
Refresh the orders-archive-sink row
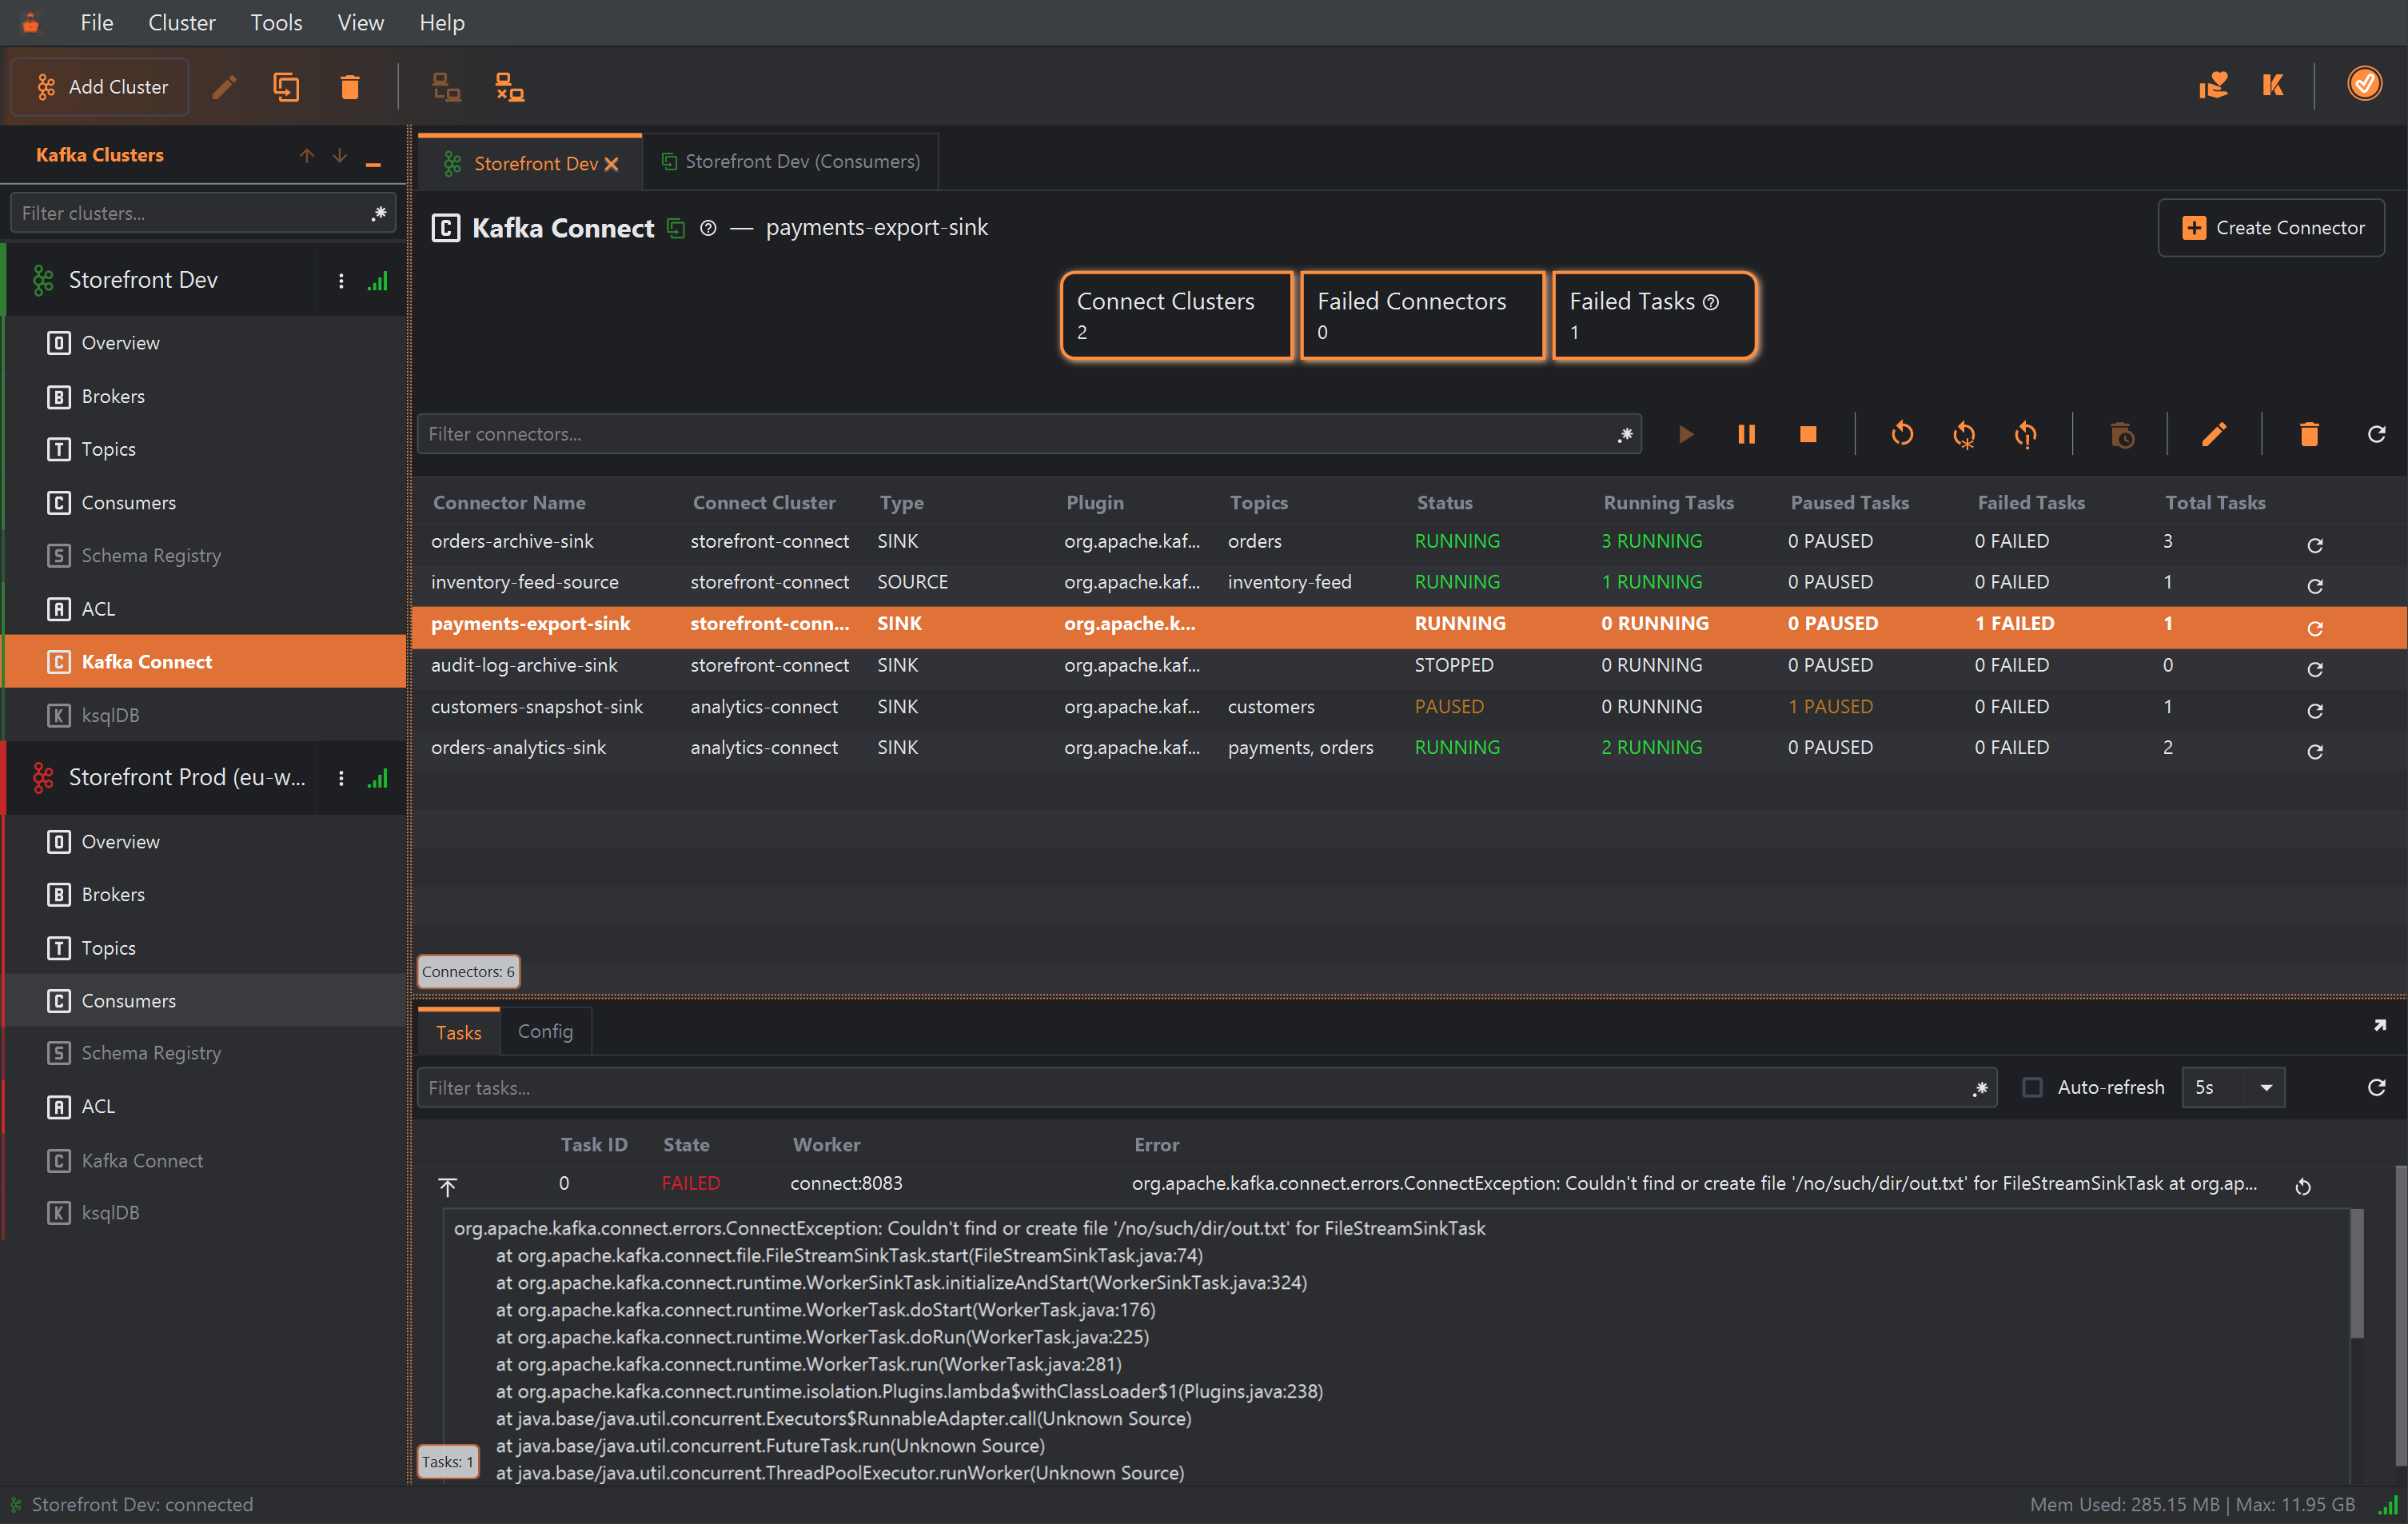(2314, 545)
